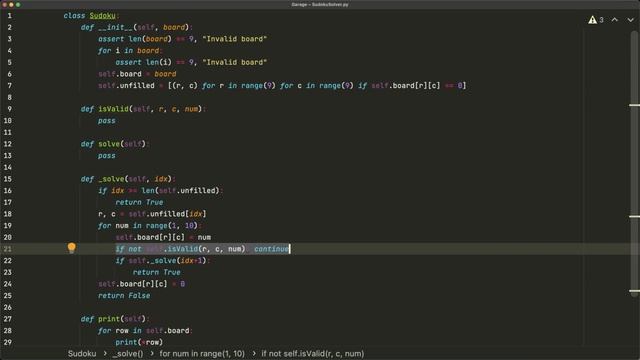Jump to previous highlighted problem arrow

click(615, 20)
